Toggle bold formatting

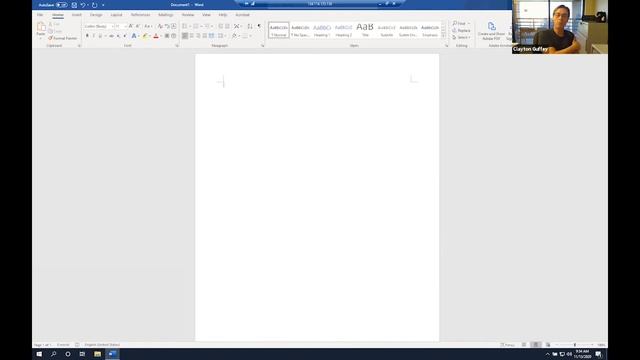[x=87, y=36]
